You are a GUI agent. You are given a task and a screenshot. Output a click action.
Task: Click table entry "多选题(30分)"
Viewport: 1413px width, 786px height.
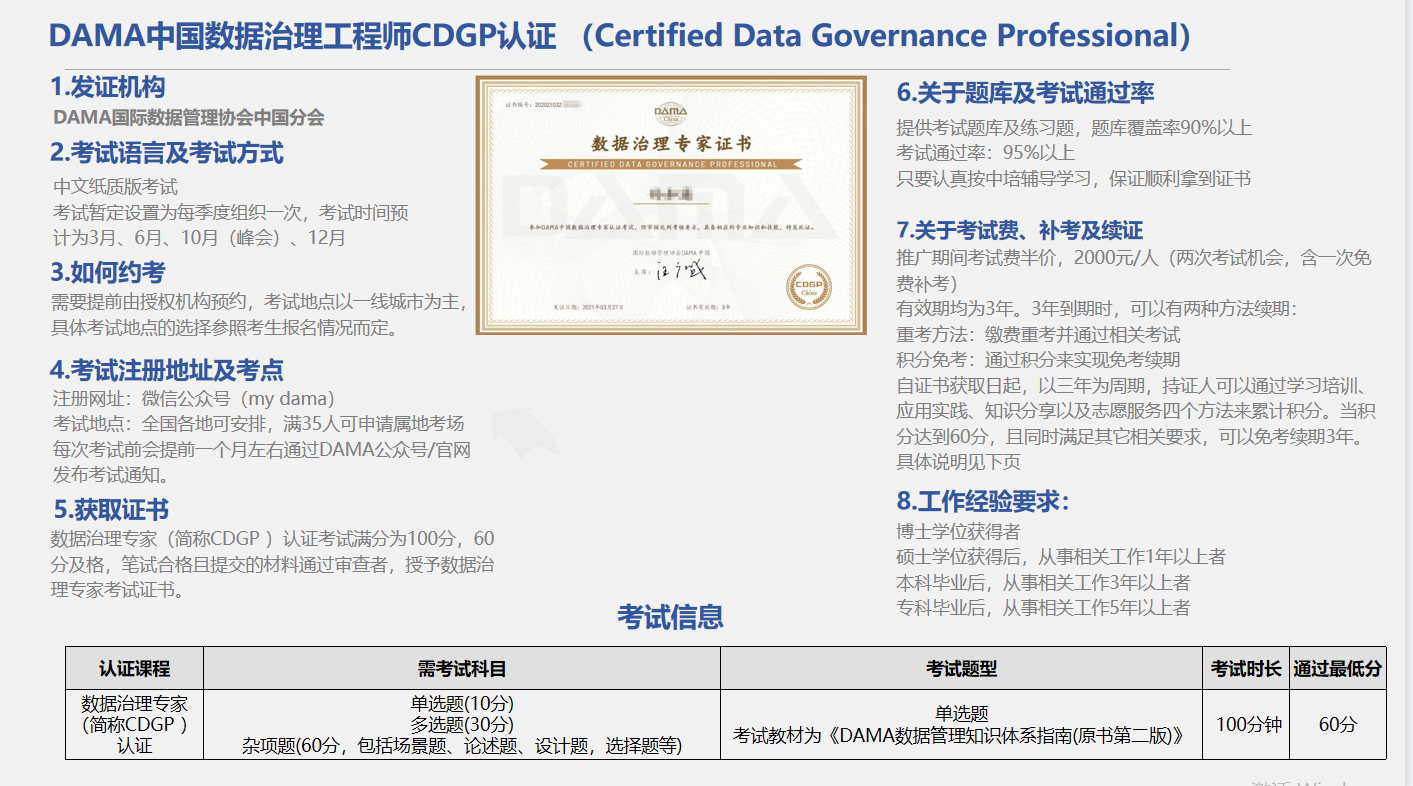point(462,724)
